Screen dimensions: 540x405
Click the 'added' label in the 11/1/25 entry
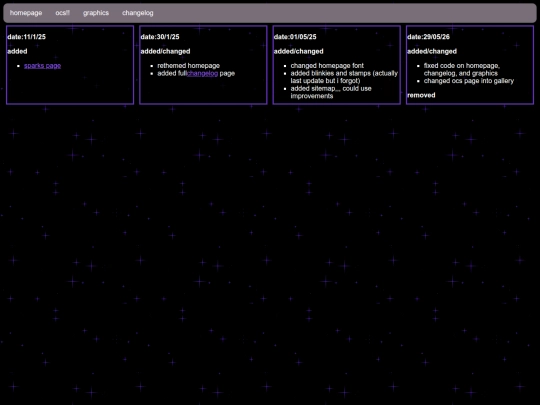point(17,51)
